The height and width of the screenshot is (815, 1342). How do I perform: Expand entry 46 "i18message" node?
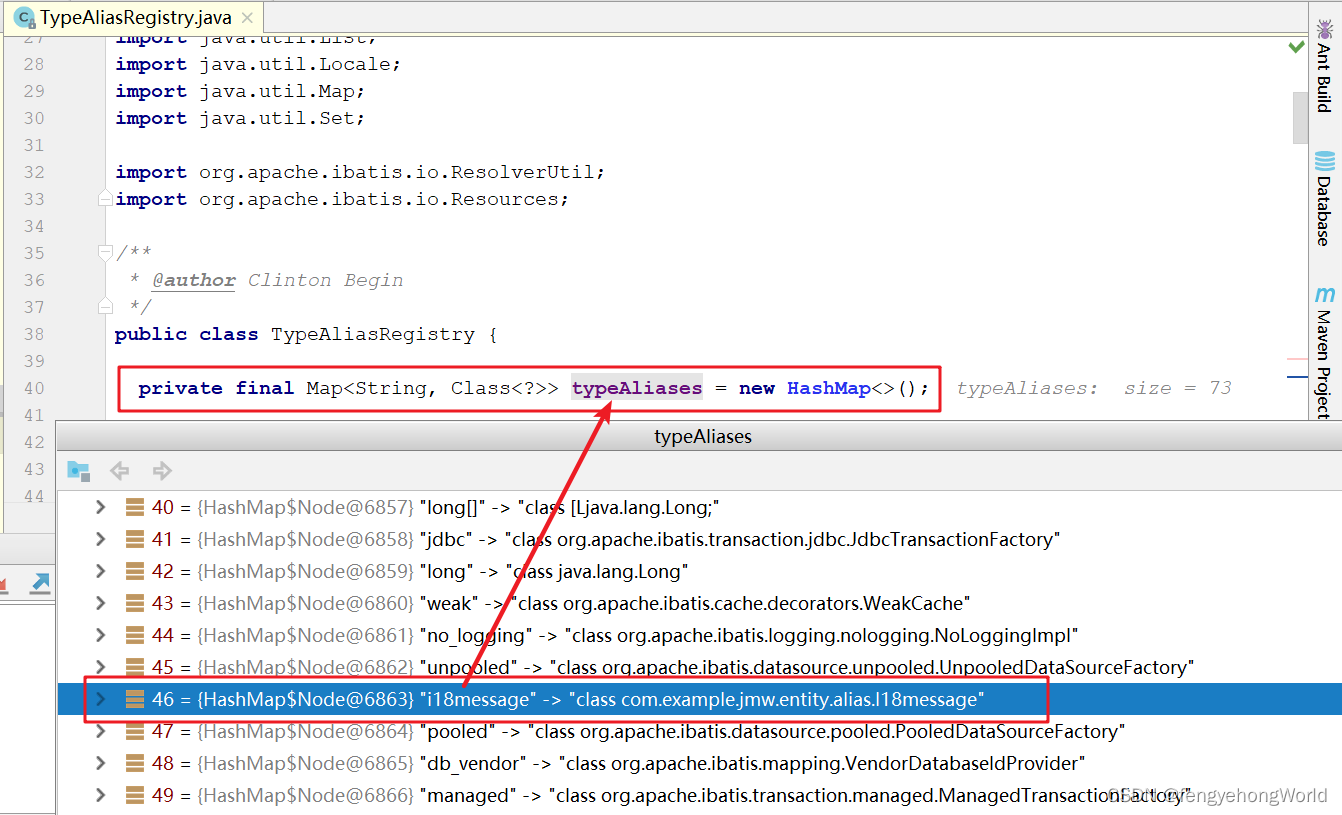pos(99,699)
